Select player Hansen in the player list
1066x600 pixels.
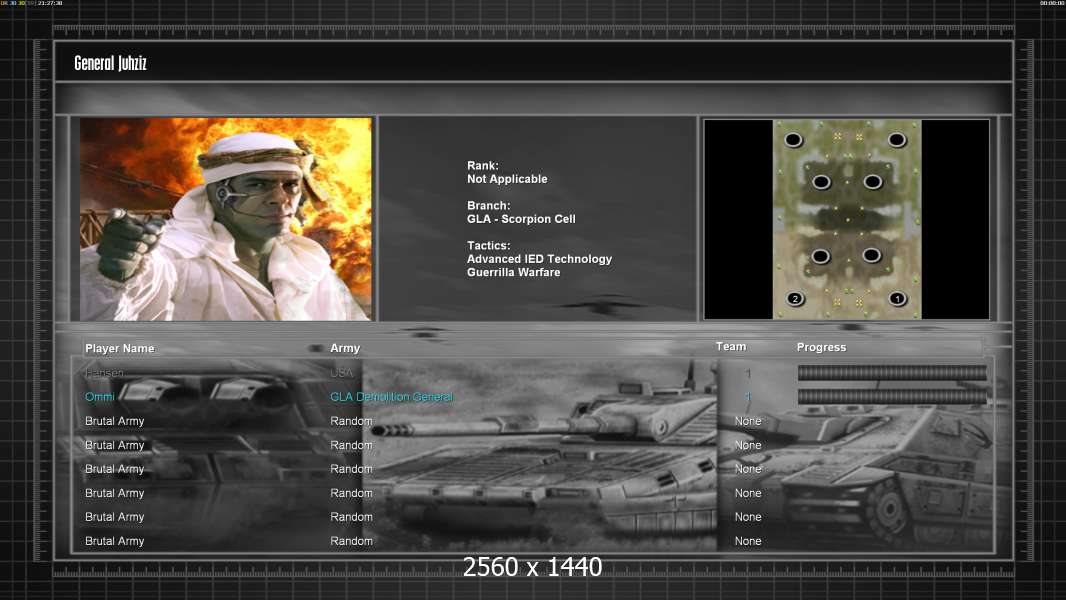coord(105,373)
